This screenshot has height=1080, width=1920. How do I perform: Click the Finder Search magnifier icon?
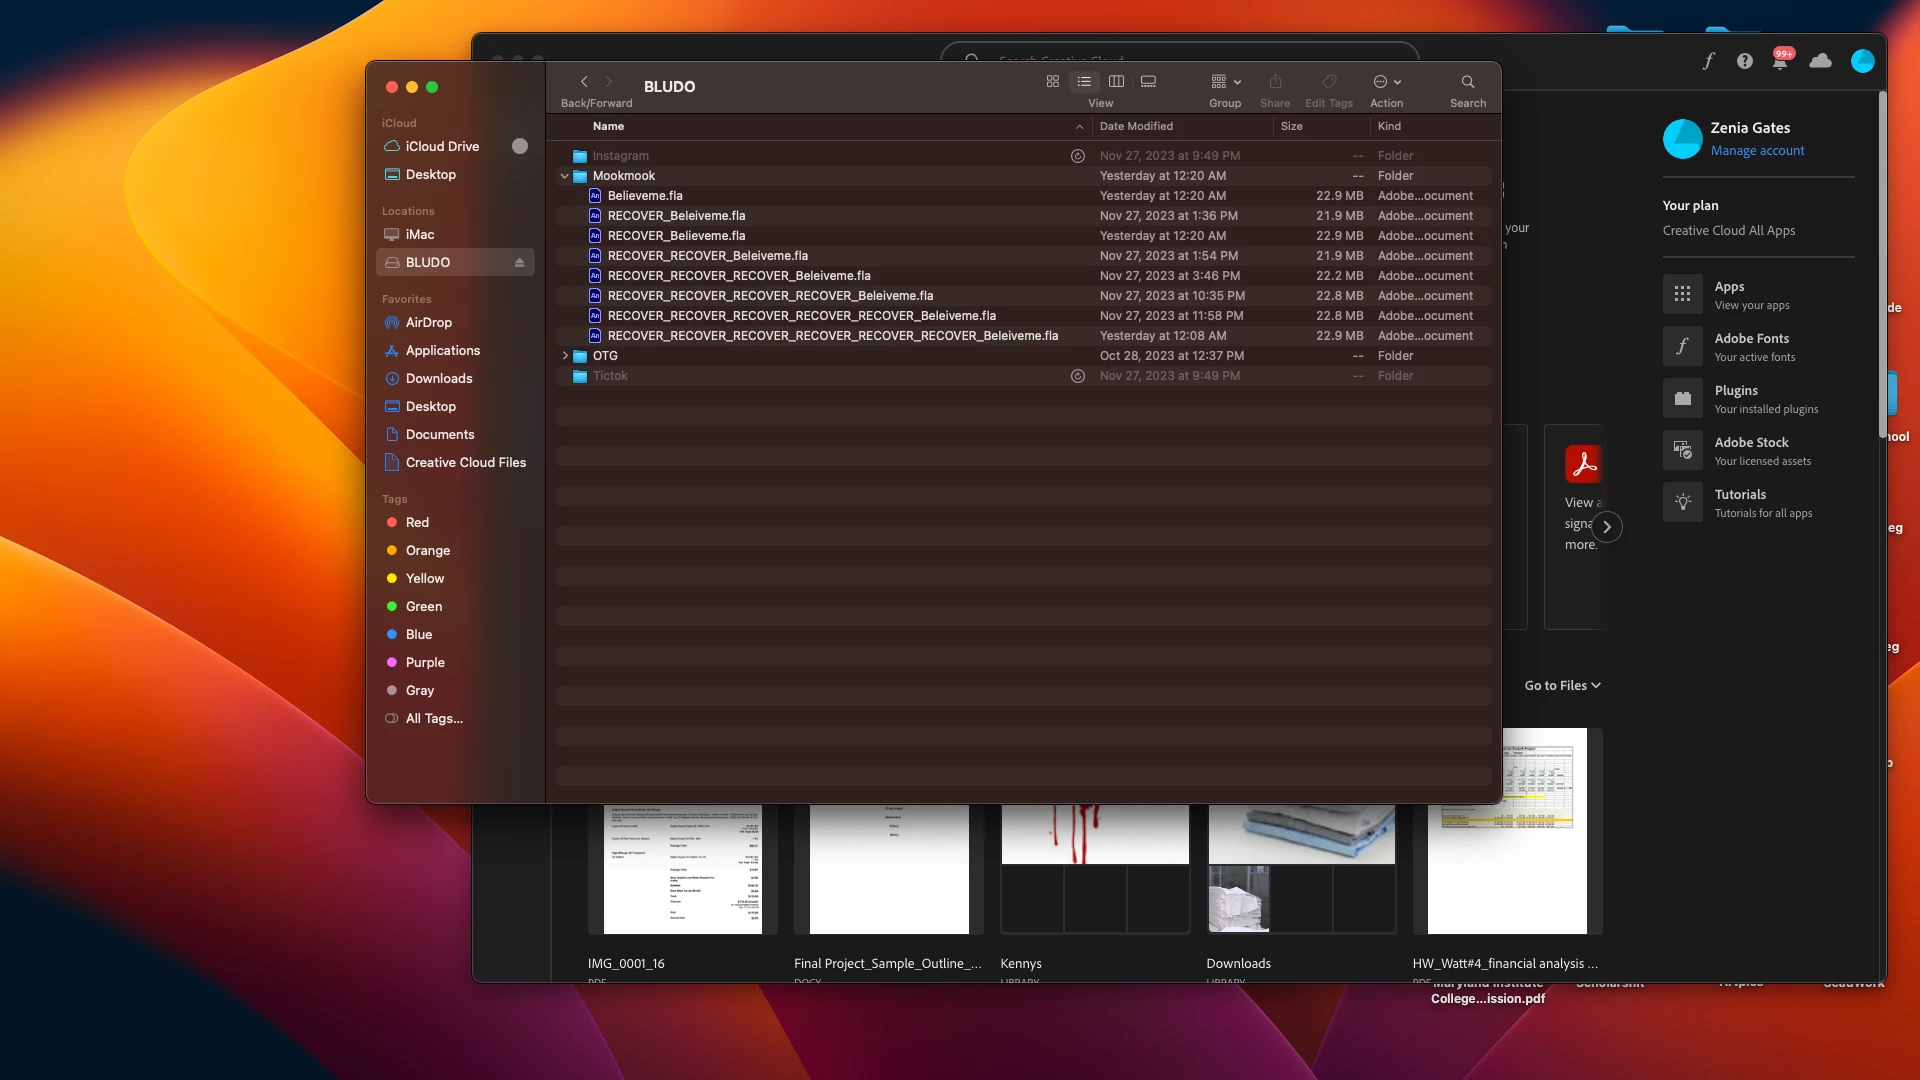click(1467, 82)
